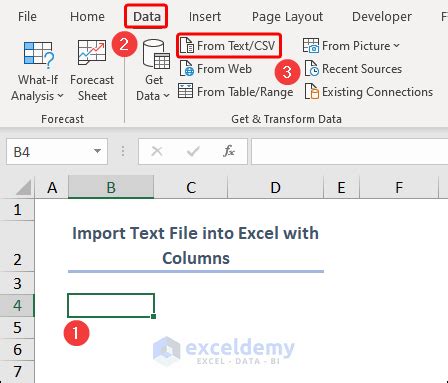
Task: Select column C header
Action: point(191,187)
